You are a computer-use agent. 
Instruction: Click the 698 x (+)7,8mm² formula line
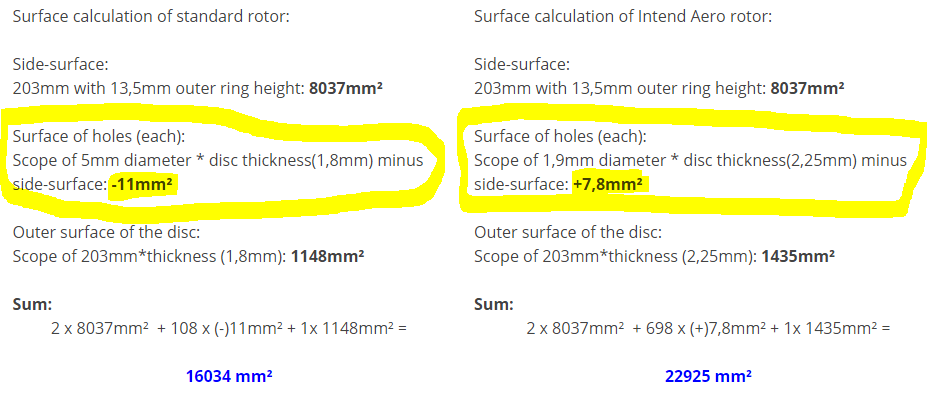(x=708, y=328)
